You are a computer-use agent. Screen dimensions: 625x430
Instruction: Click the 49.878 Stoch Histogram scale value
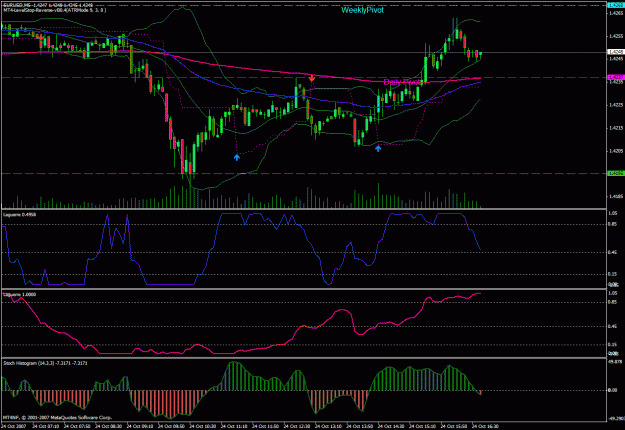[616, 362]
